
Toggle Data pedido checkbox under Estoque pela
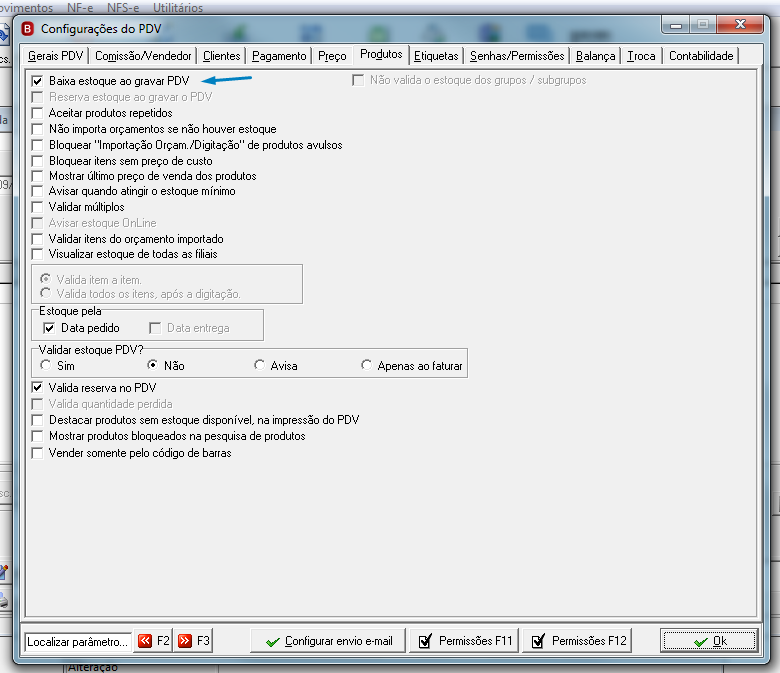(49, 328)
